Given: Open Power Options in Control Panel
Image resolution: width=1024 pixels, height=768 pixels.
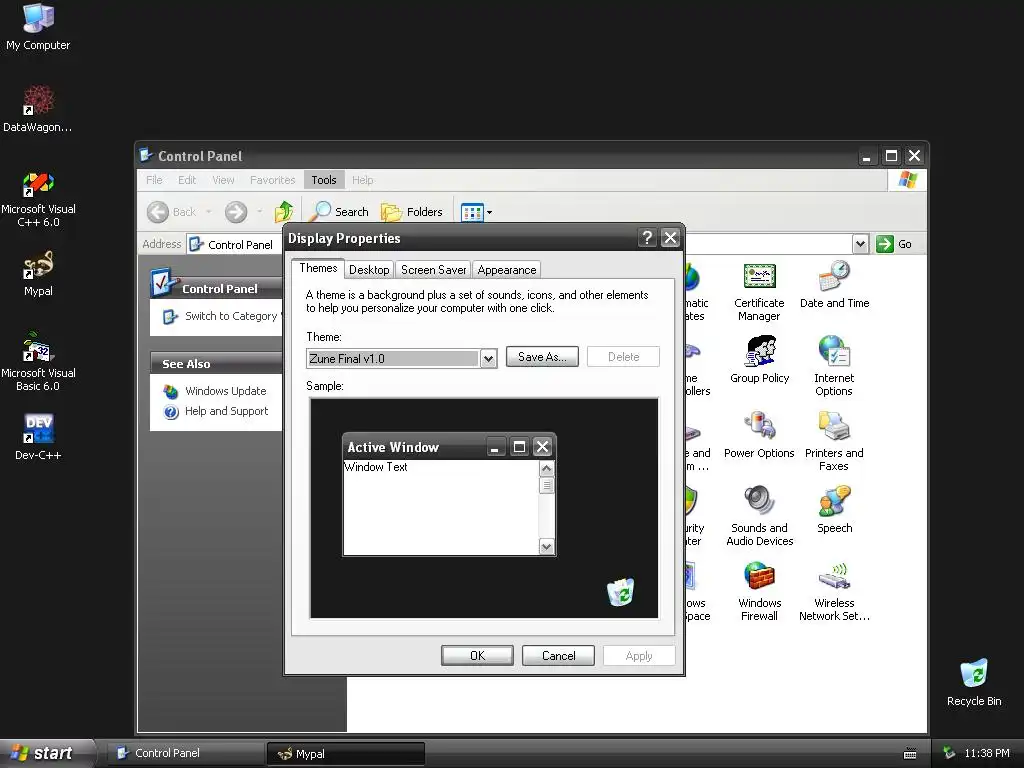Looking at the screenshot, I should point(759,435).
